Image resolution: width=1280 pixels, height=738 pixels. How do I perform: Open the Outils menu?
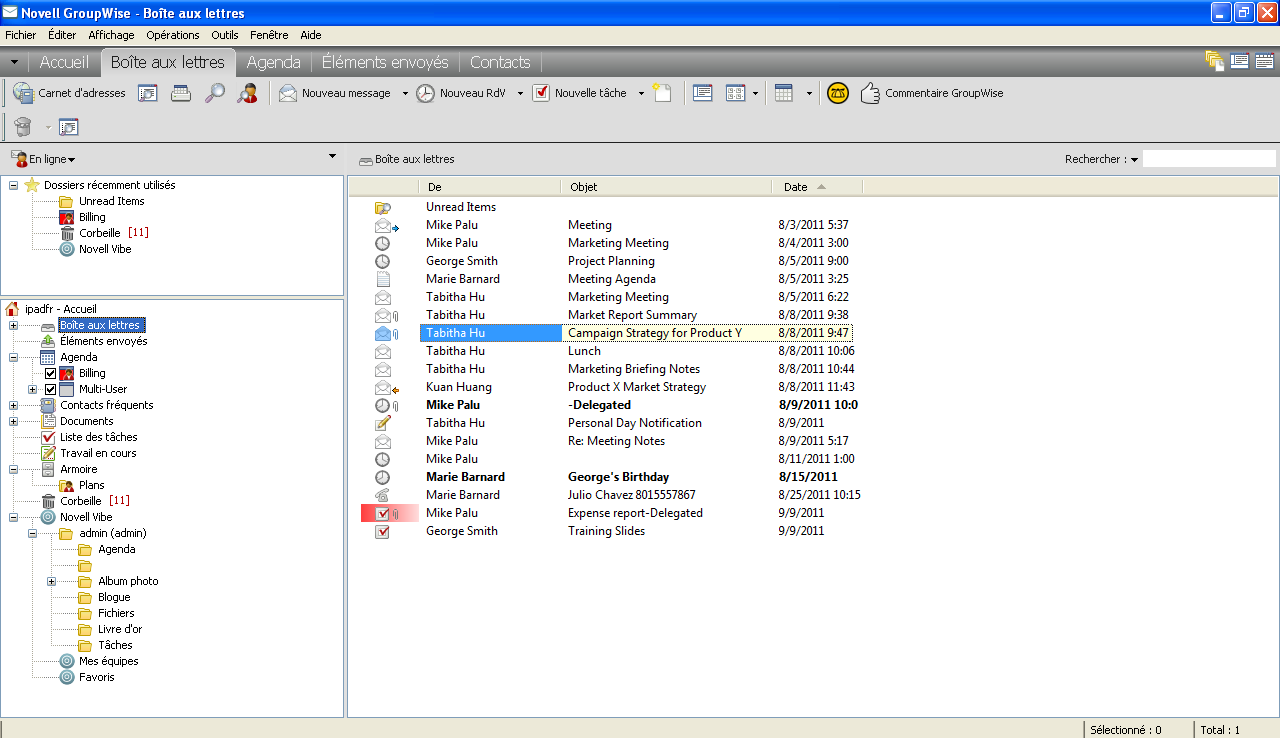coord(225,35)
